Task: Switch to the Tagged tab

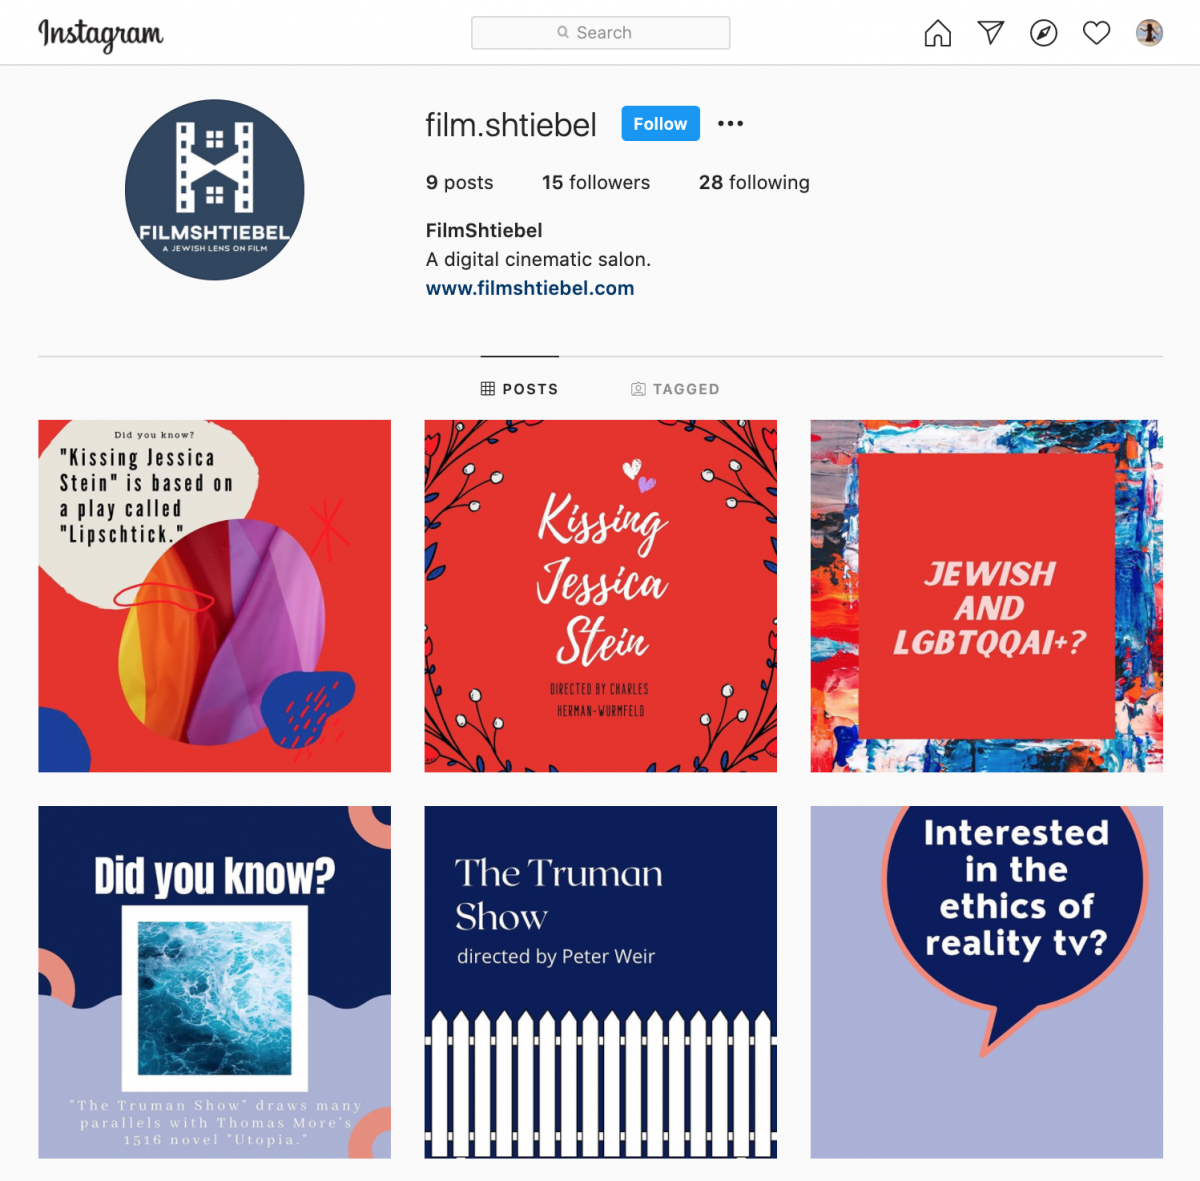Action: [675, 389]
